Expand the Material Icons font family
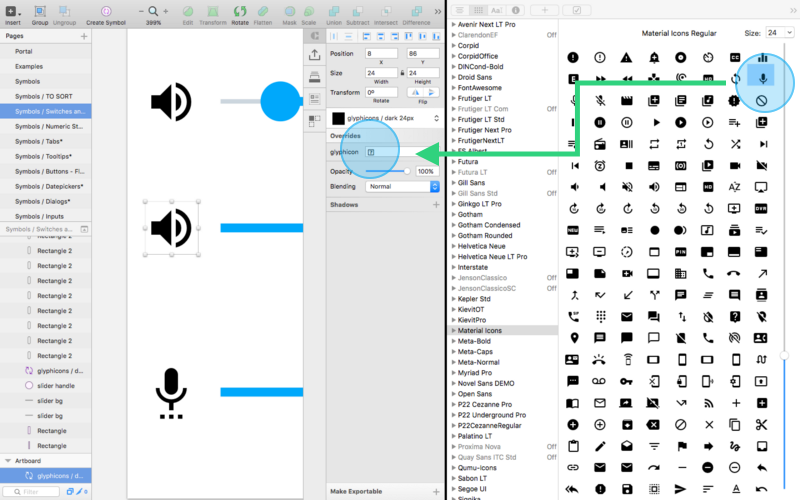The image size is (800, 500). [453, 330]
